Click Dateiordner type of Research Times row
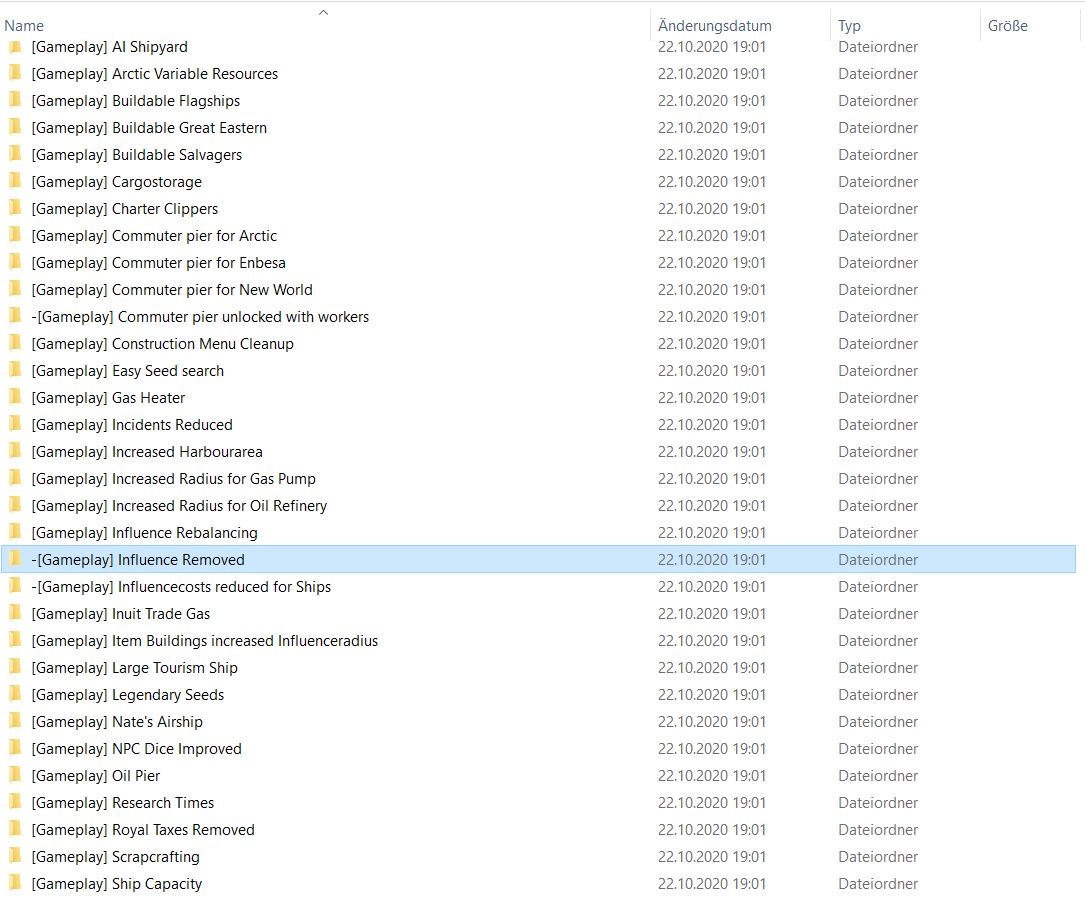 point(878,803)
